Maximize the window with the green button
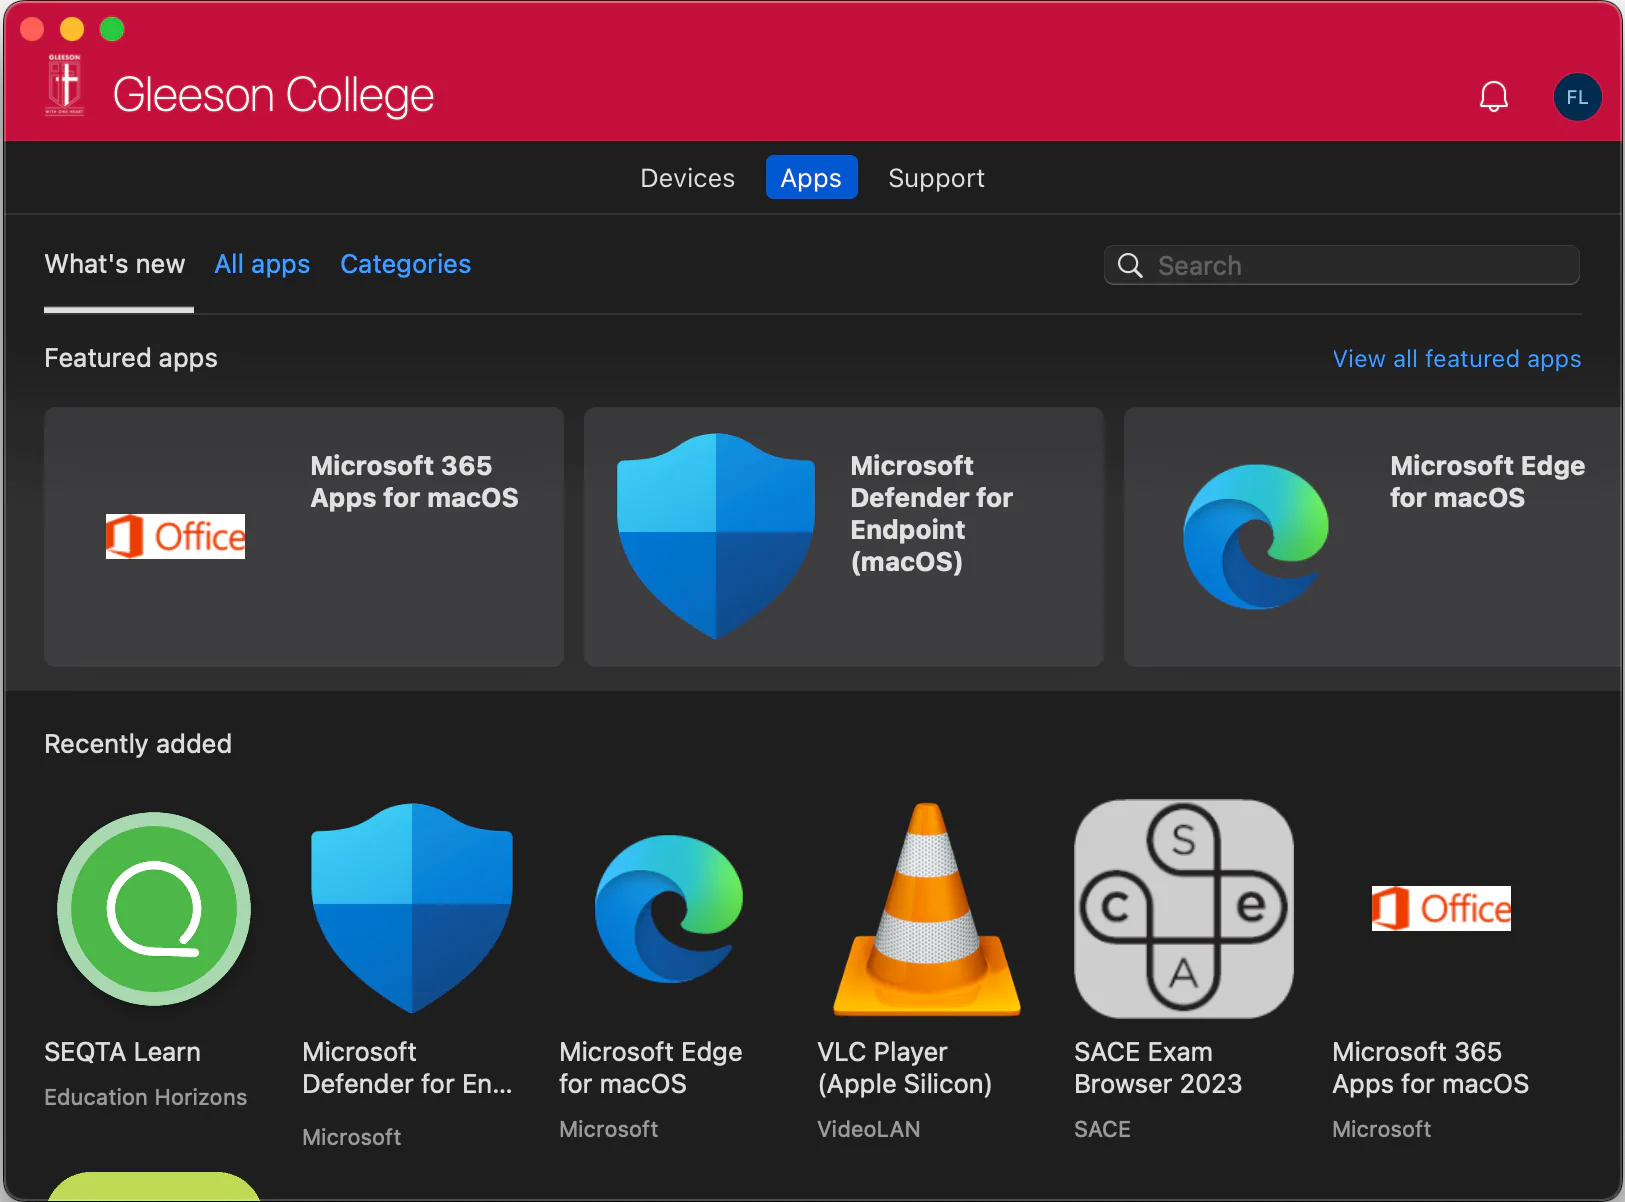1625x1202 pixels. point(112,29)
